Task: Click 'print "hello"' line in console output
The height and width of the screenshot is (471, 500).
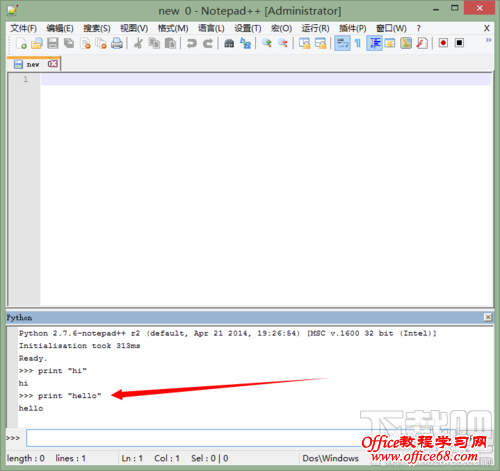Action: point(60,396)
